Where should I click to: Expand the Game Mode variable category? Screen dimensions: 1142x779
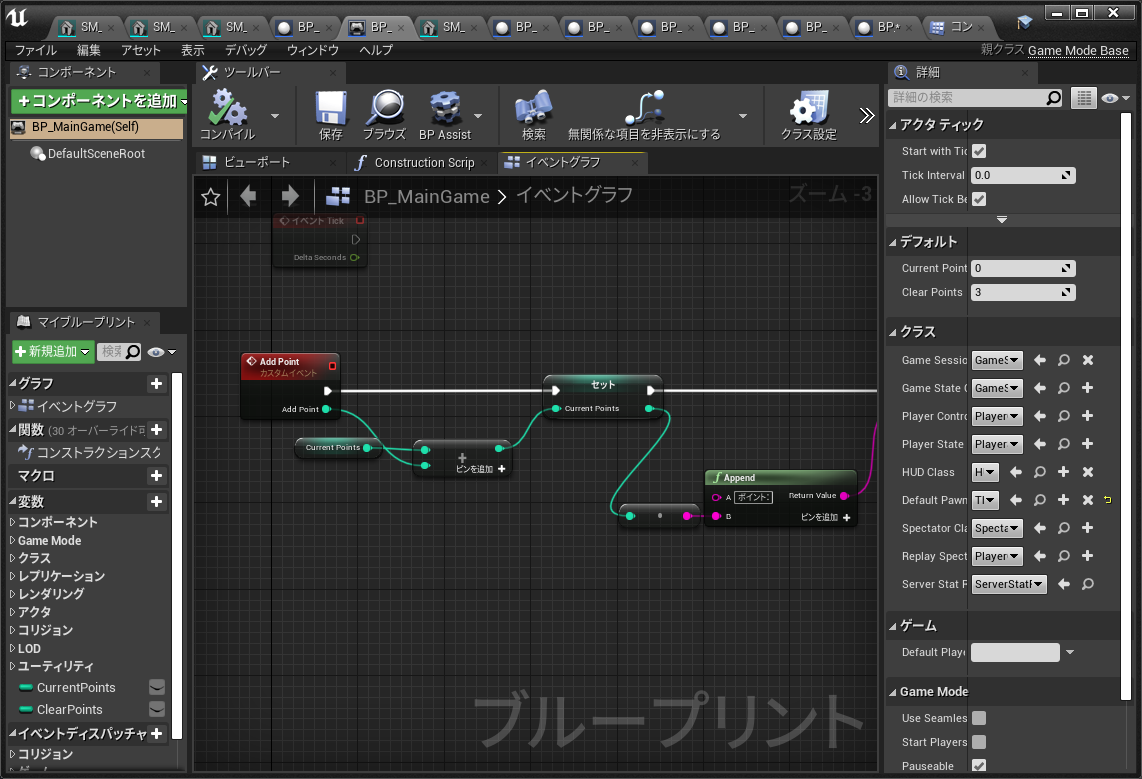tap(12, 540)
